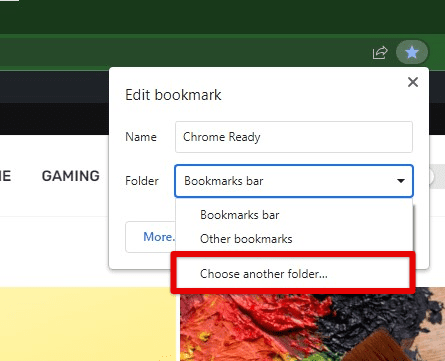The image size is (445, 361).
Task: Click the blue bookmark star icon
Action: pyautogui.click(x=412, y=52)
